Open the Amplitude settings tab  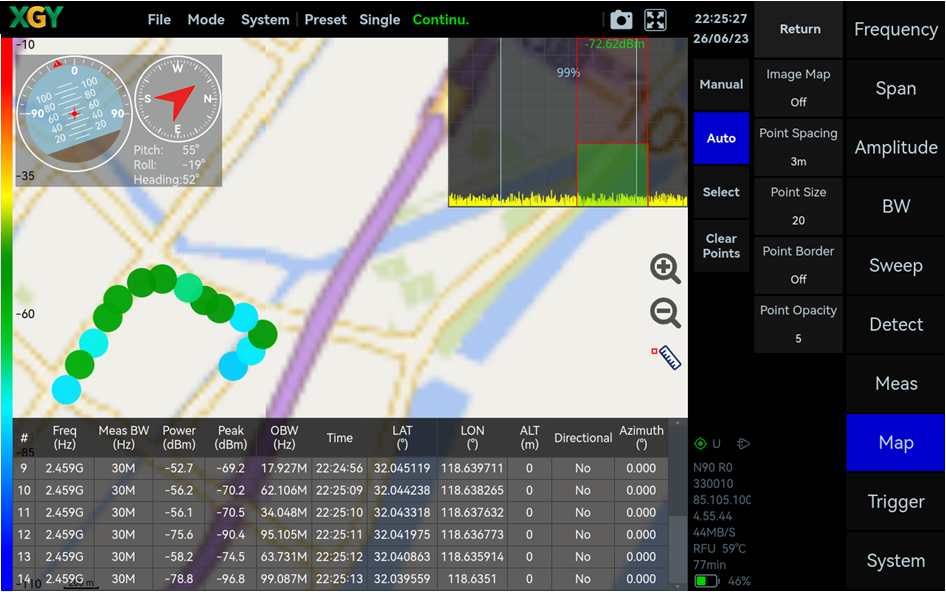coord(896,147)
